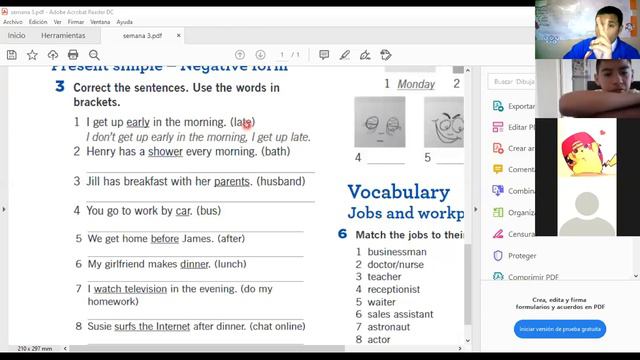
Task: Click the word 'parents' in sentence 3
Action: click(x=231, y=182)
